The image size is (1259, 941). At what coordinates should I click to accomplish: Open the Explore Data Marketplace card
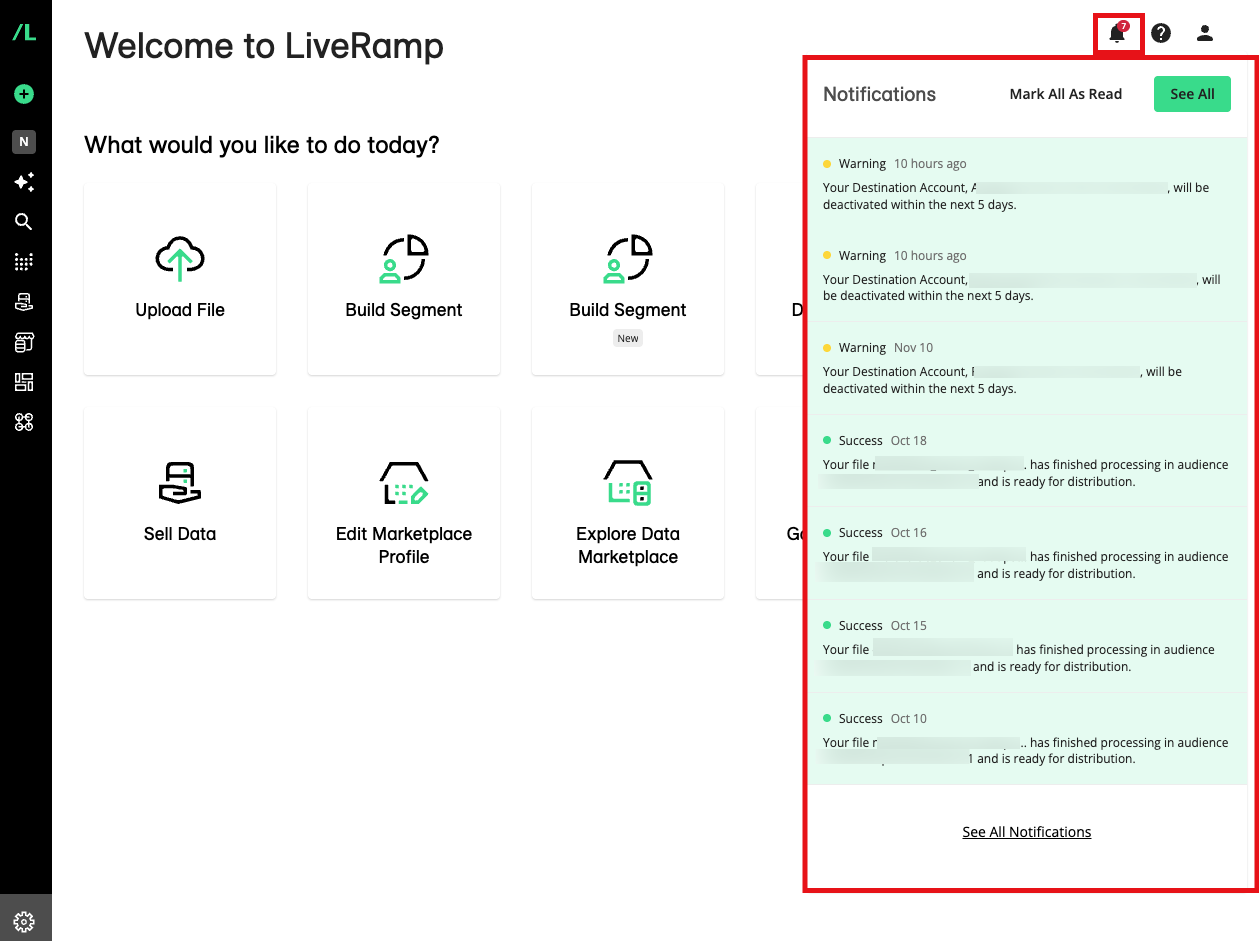pyautogui.click(x=628, y=502)
